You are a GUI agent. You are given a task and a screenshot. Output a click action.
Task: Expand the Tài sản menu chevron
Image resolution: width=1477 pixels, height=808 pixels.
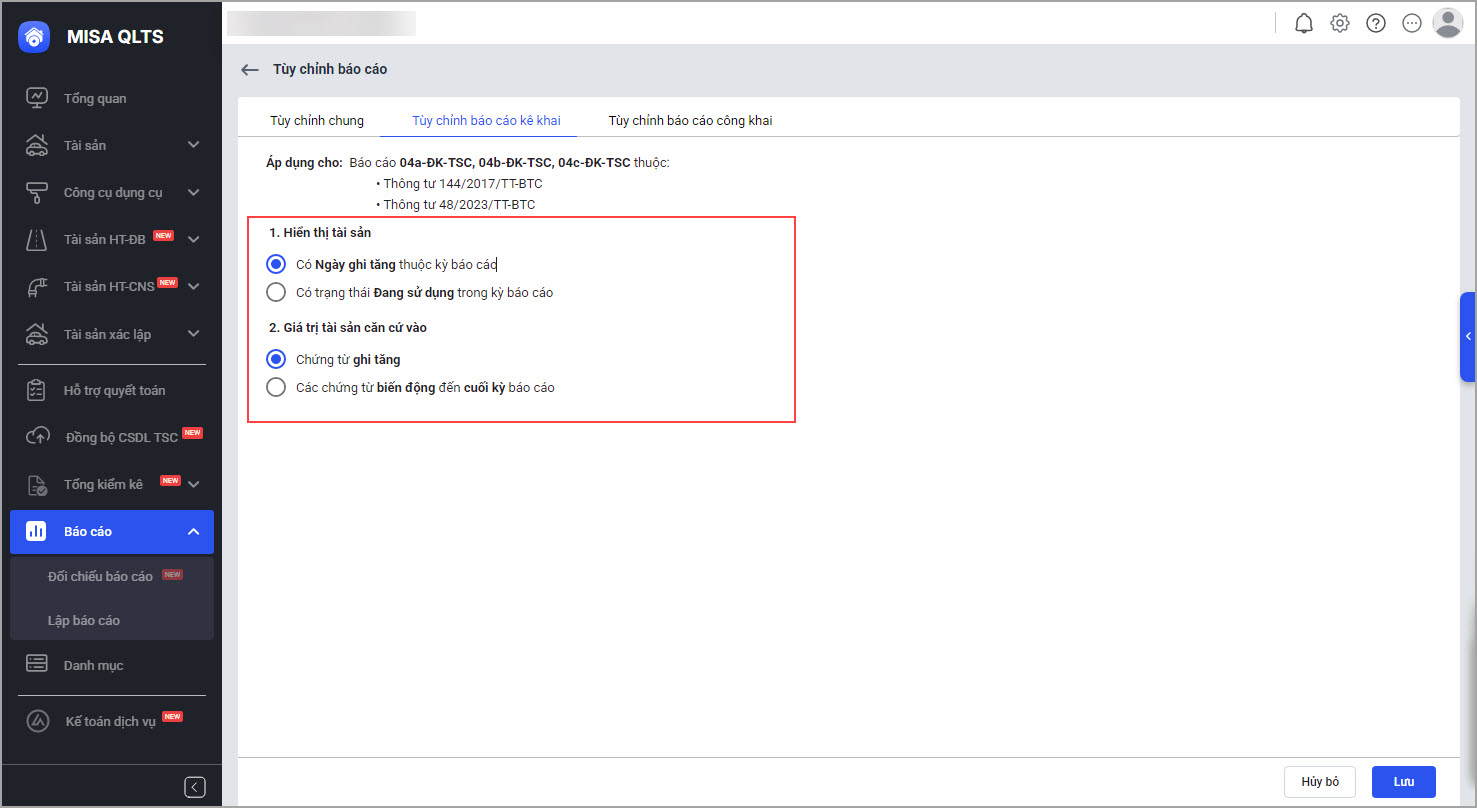(194, 145)
